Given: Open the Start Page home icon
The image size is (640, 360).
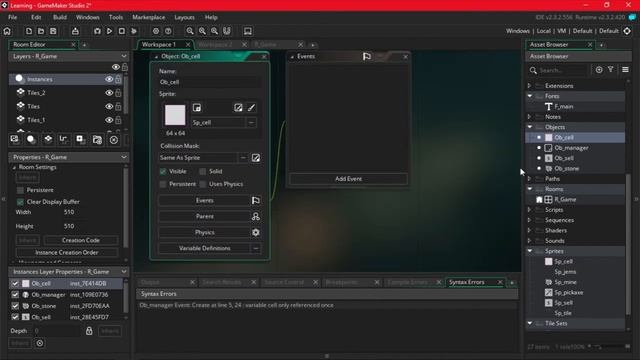Looking at the screenshot, I should pyautogui.click(x=7, y=31).
